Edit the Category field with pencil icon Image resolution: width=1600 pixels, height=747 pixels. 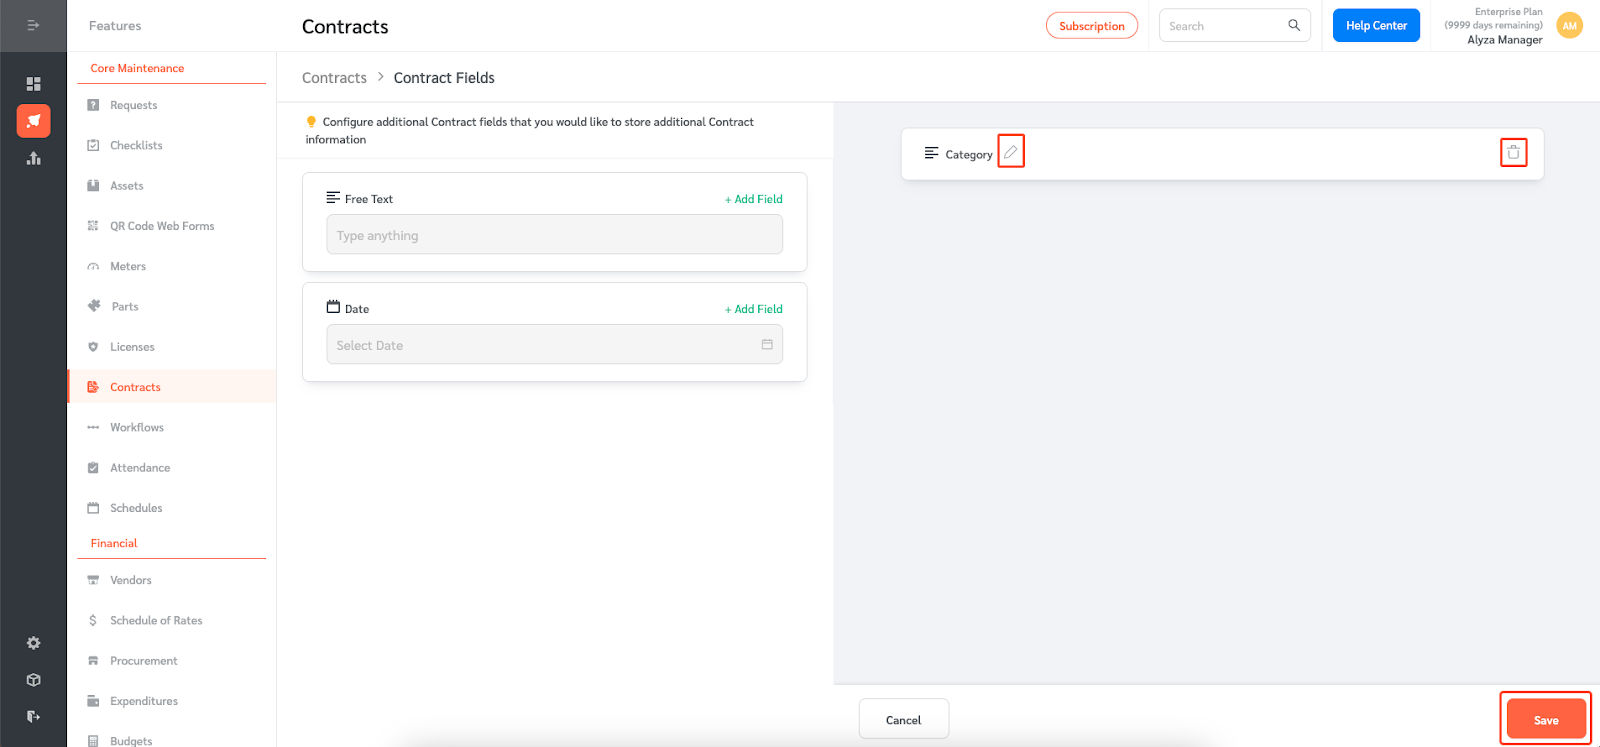(1011, 152)
